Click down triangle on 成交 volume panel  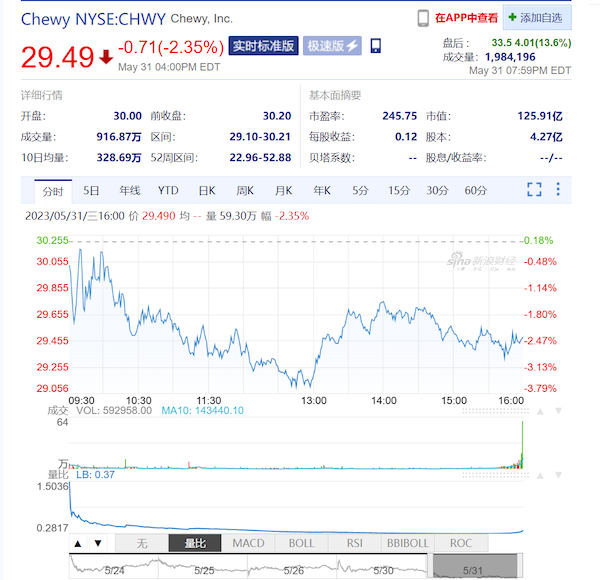(558, 411)
